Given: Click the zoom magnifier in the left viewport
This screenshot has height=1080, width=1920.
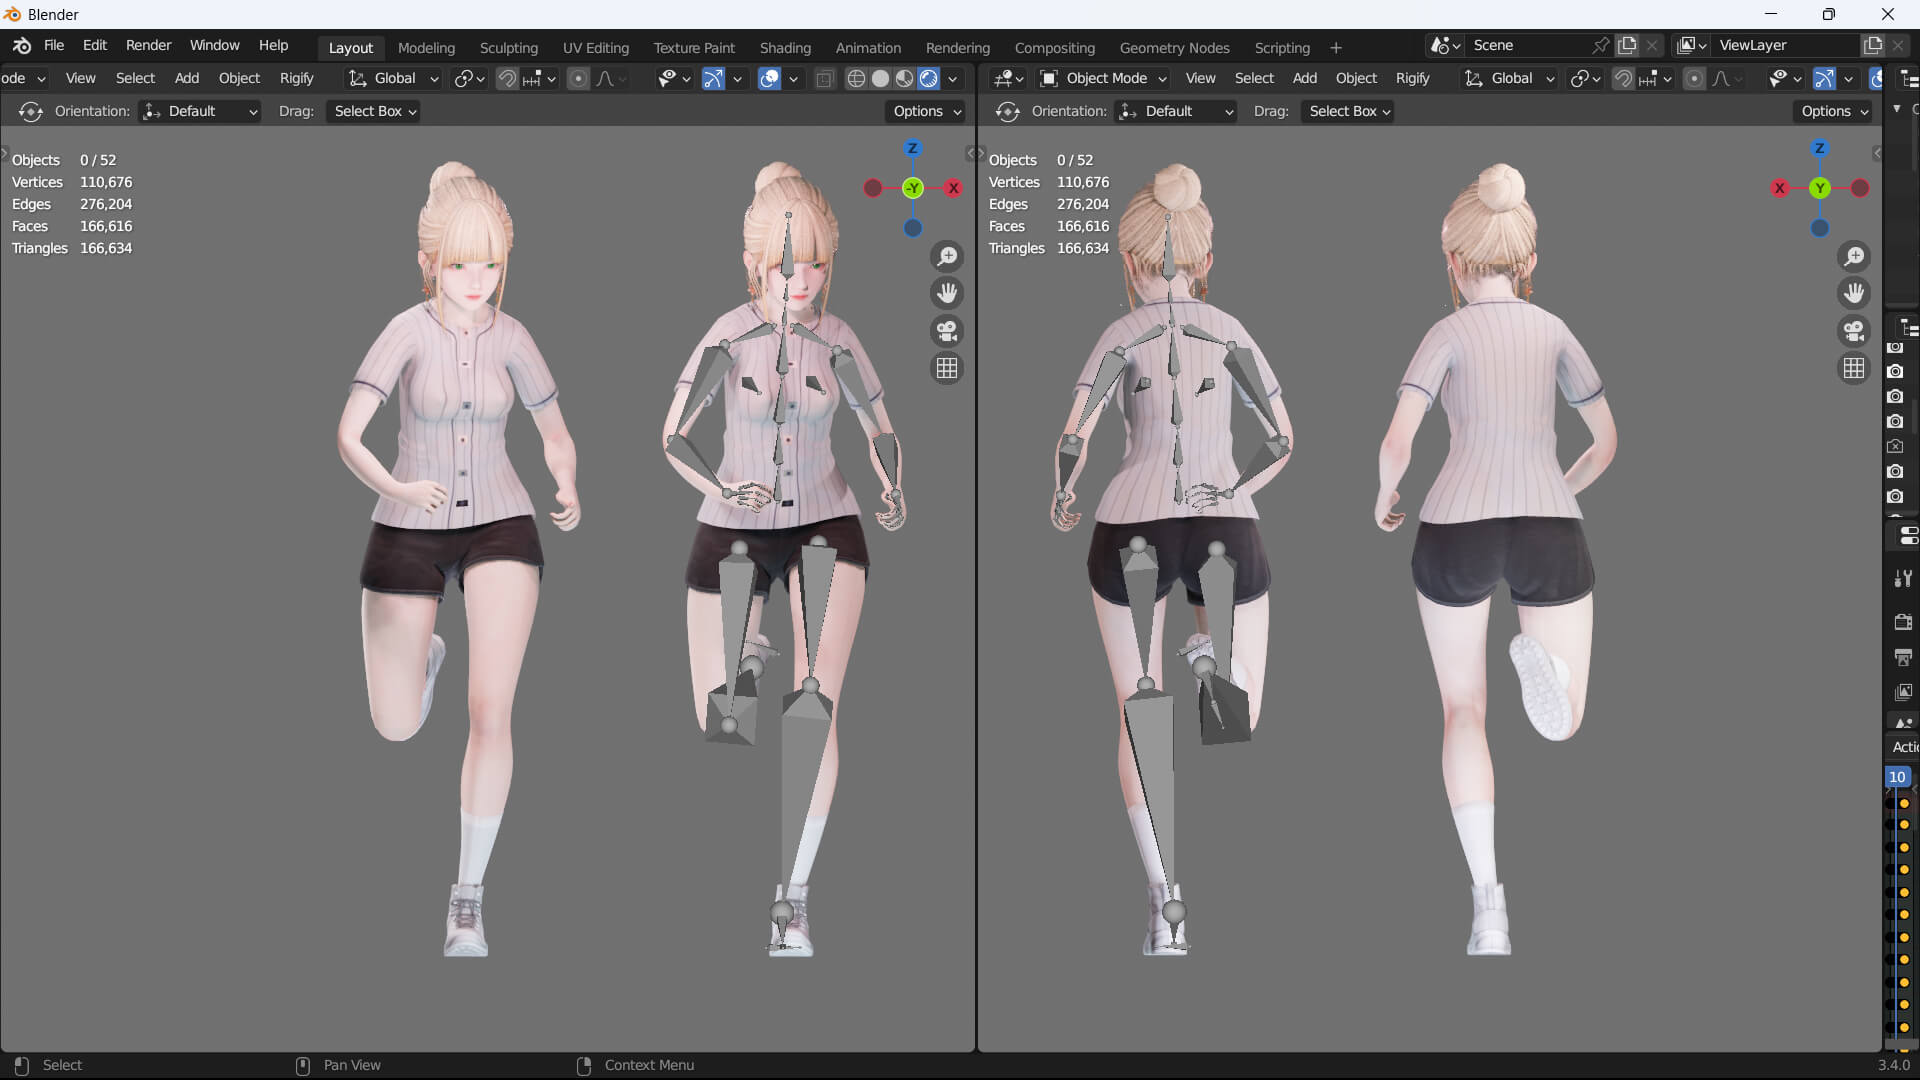Looking at the screenshot, I should point(946,257).
